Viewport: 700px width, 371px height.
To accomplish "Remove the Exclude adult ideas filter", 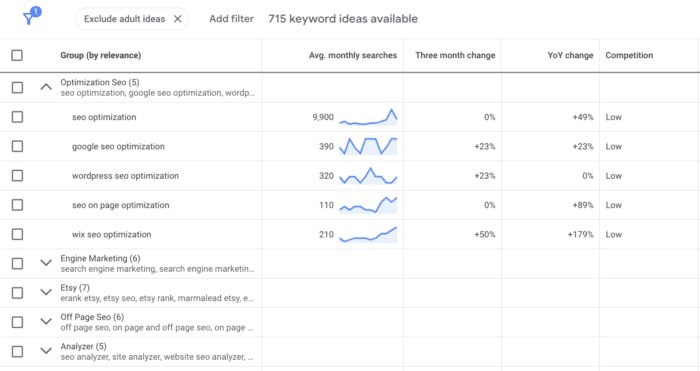I will coord(178,19).
